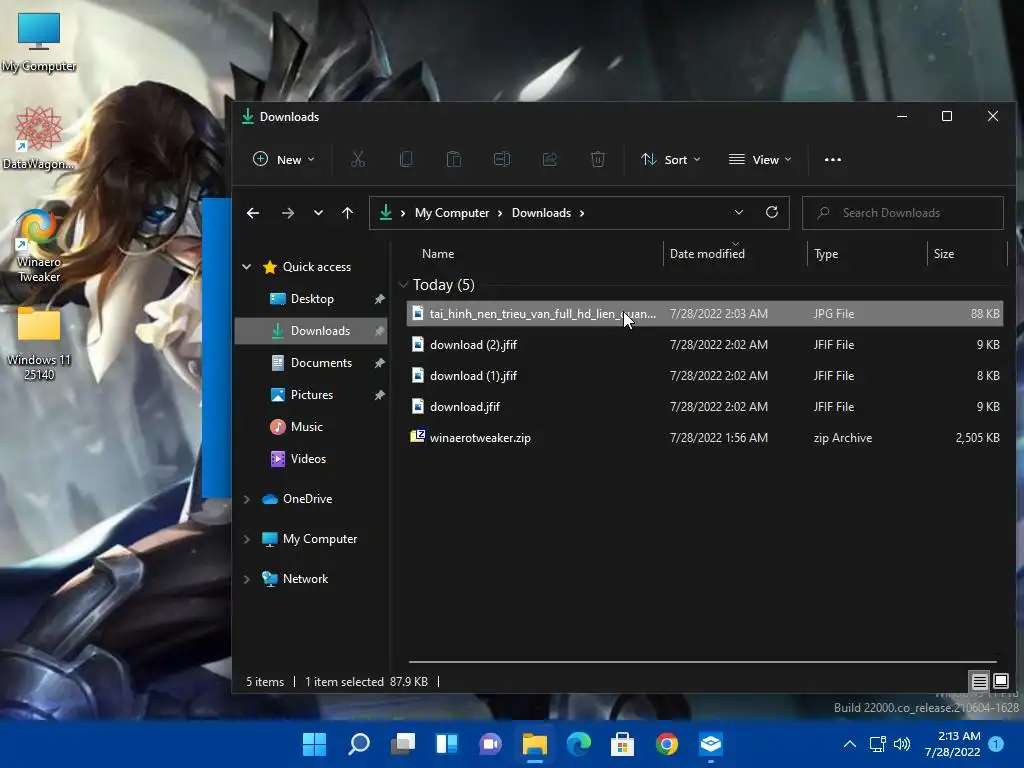Expand the address bar history dropdown
Viewport: 1024px width, 768px height.
[739, 212]
